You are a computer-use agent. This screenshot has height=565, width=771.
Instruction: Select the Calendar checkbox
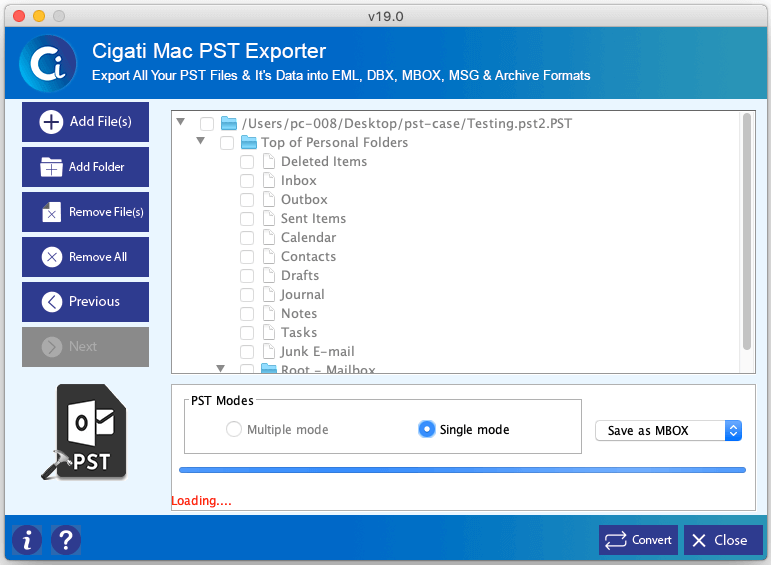click(x=247, y=238)
